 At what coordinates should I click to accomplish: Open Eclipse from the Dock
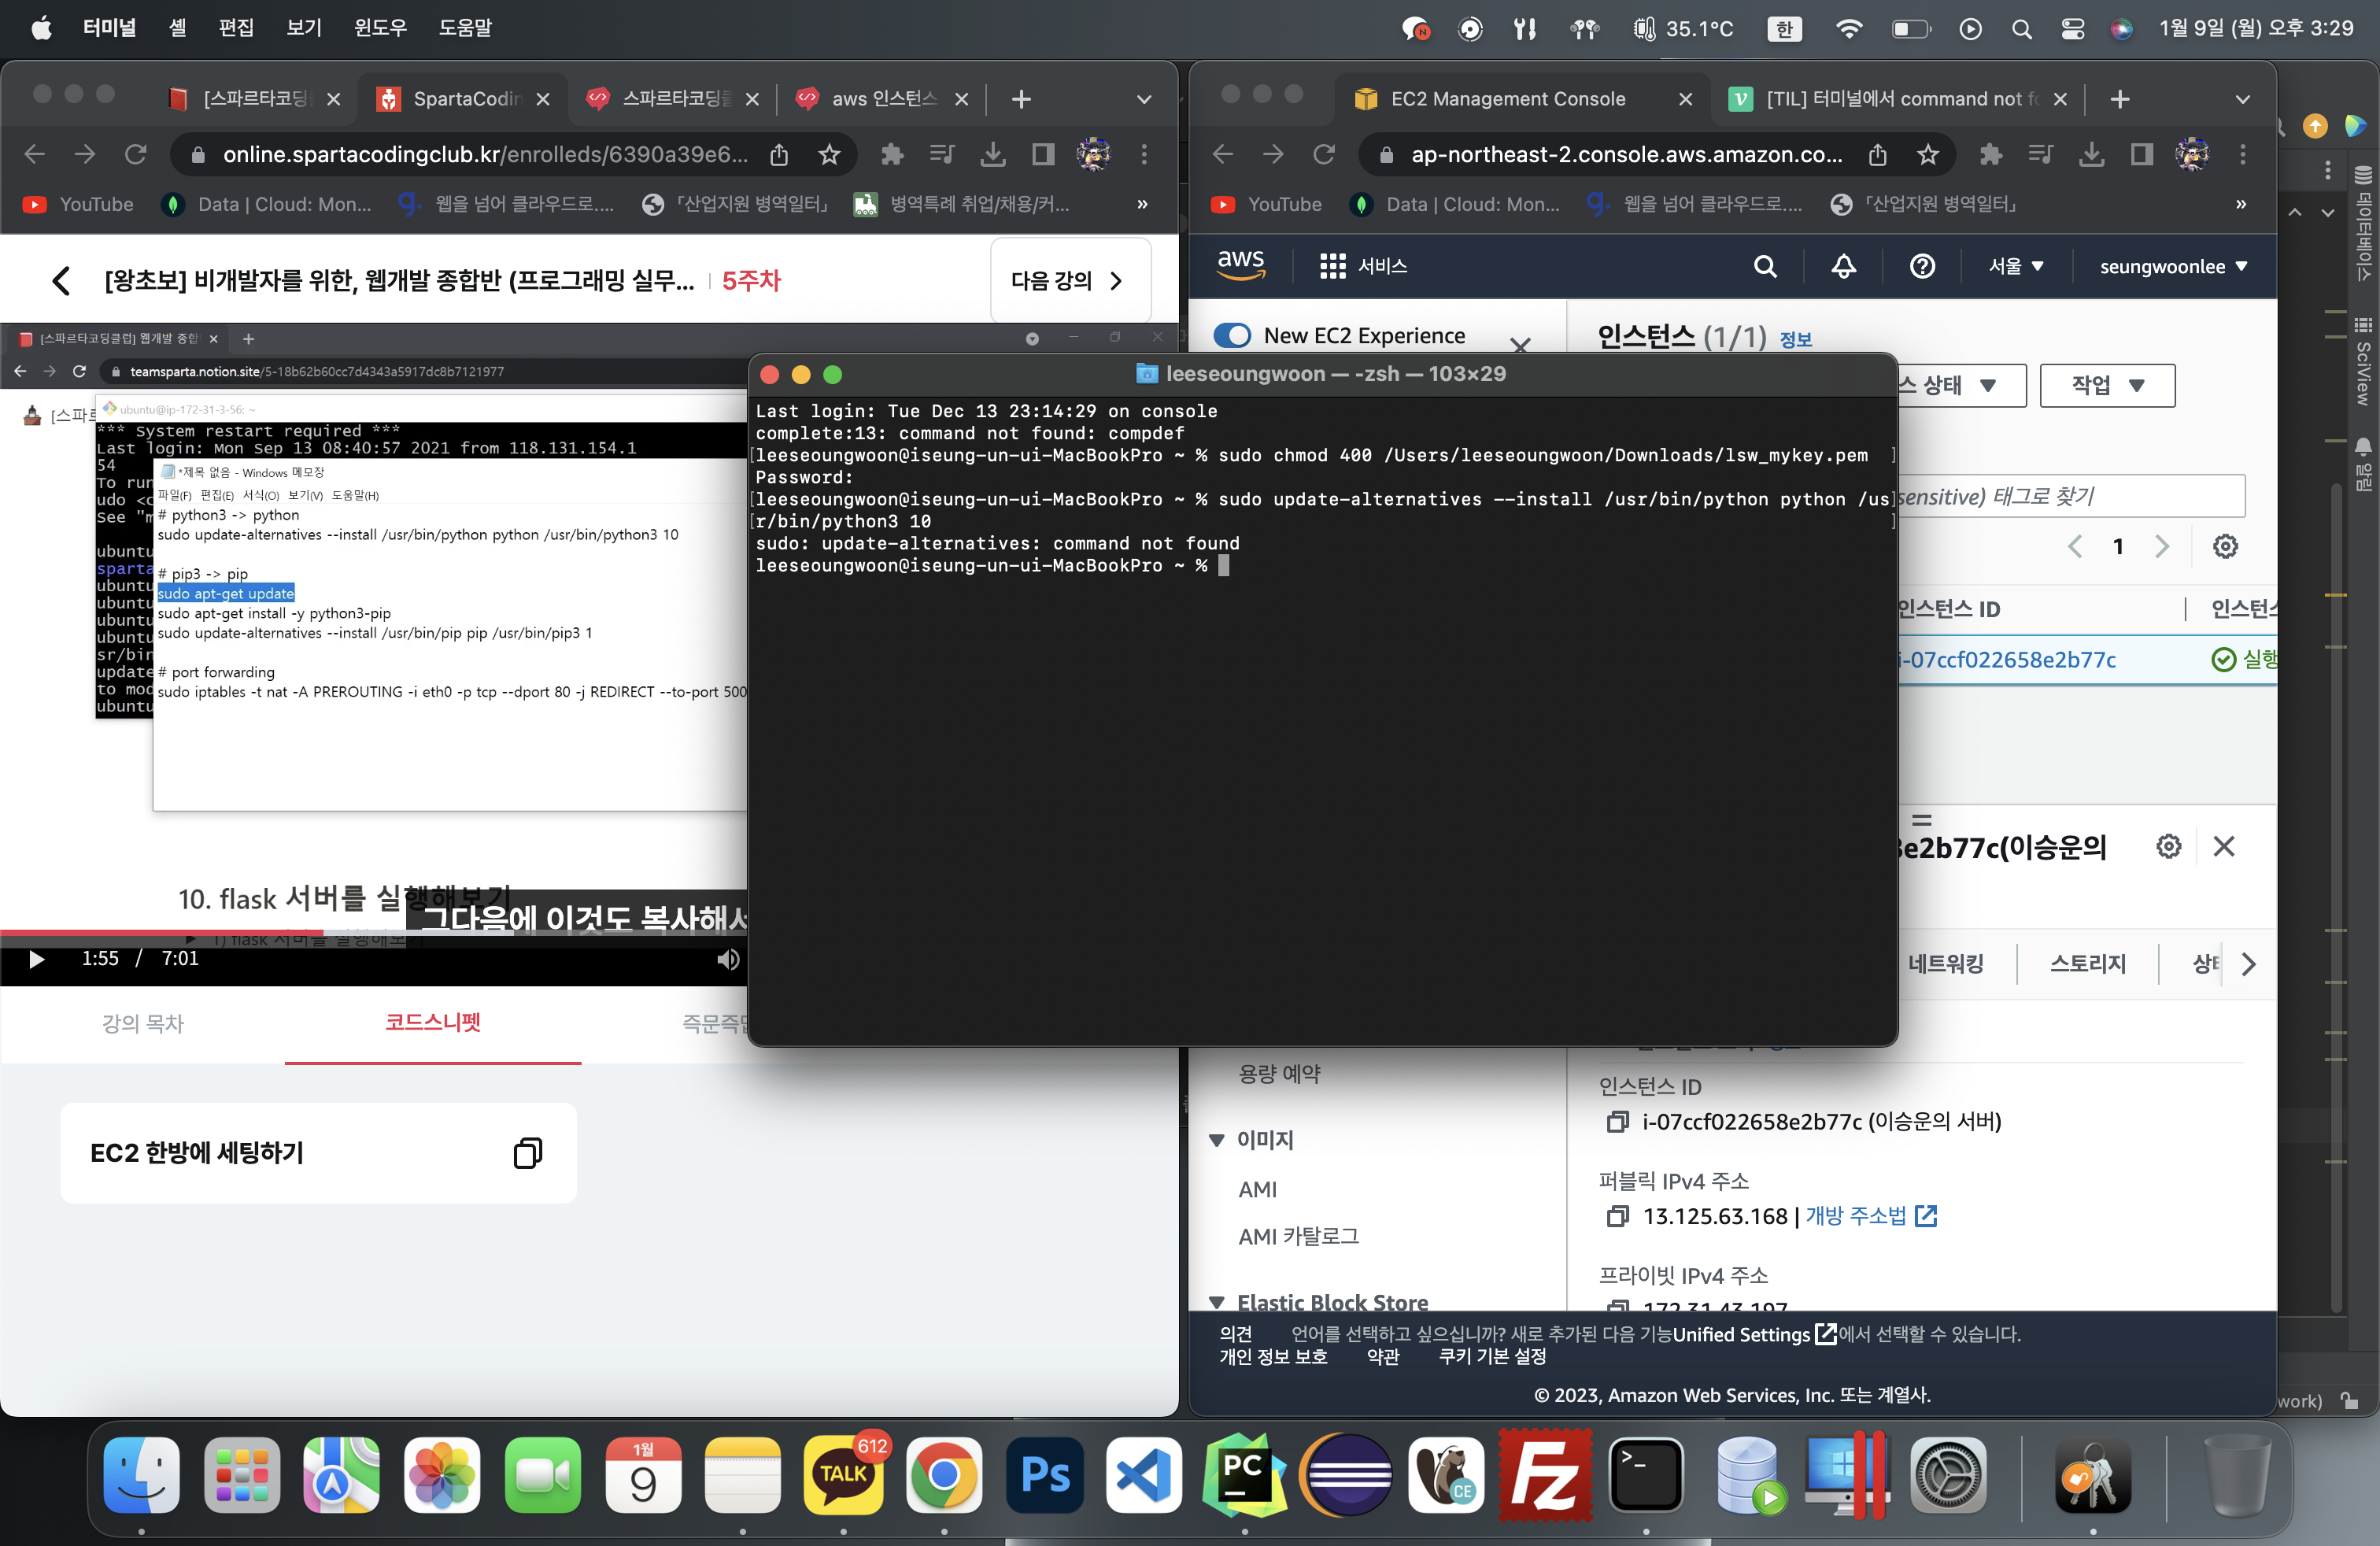click(1345, 1475)
